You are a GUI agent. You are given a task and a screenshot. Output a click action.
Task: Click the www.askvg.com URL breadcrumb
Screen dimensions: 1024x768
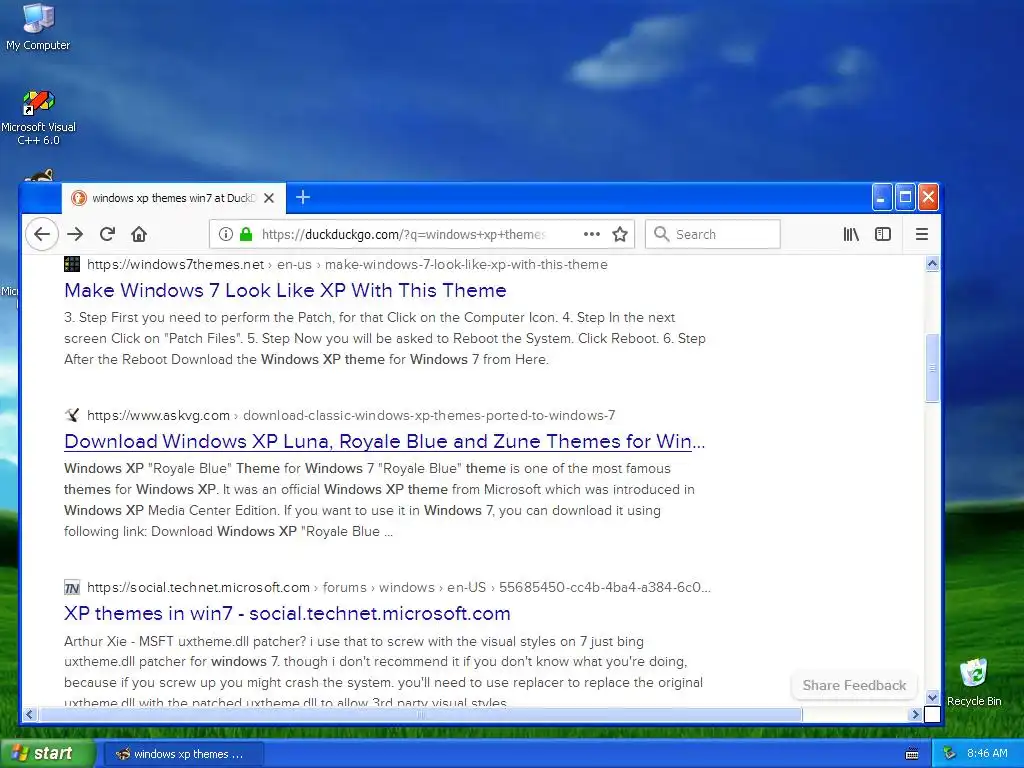[351, 415]
